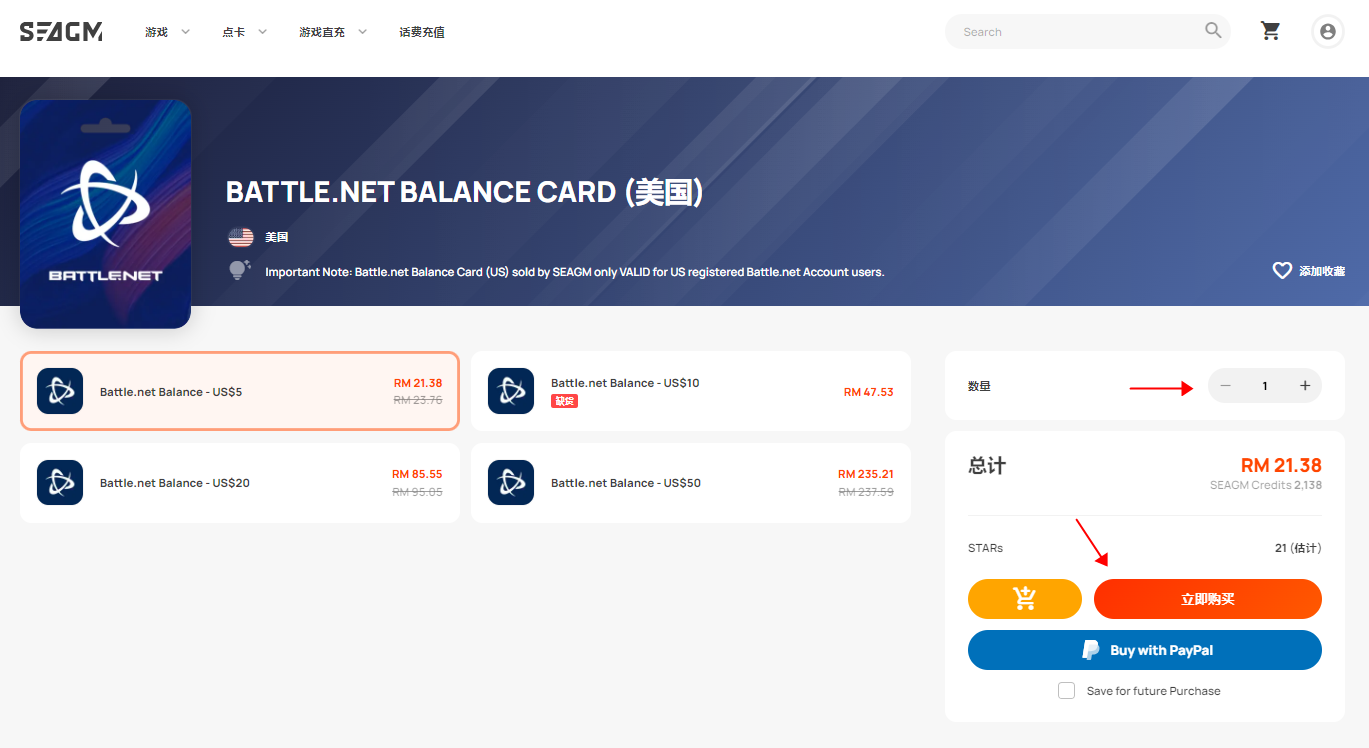
Task: Expand the 游戏 menu chevron
Action: coord(185,32)
